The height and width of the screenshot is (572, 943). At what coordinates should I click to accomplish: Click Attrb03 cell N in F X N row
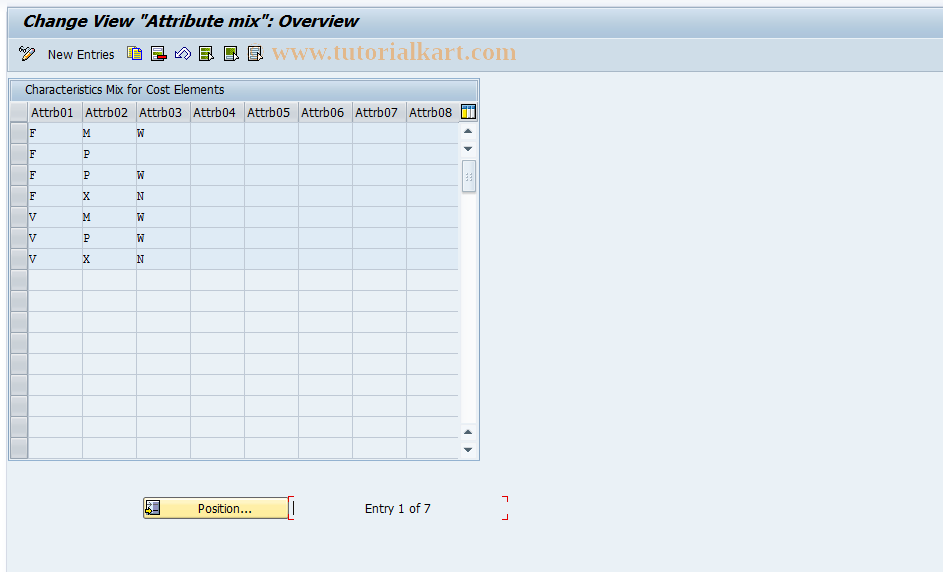pyautogui.click(x=163, y=196)
